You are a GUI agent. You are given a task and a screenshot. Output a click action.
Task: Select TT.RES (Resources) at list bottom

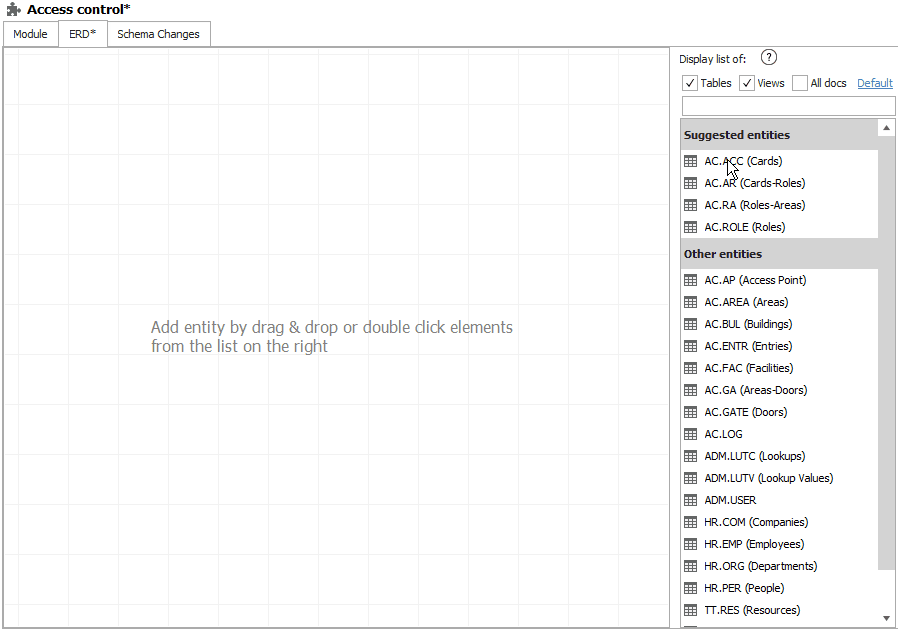tap(751, 610)
